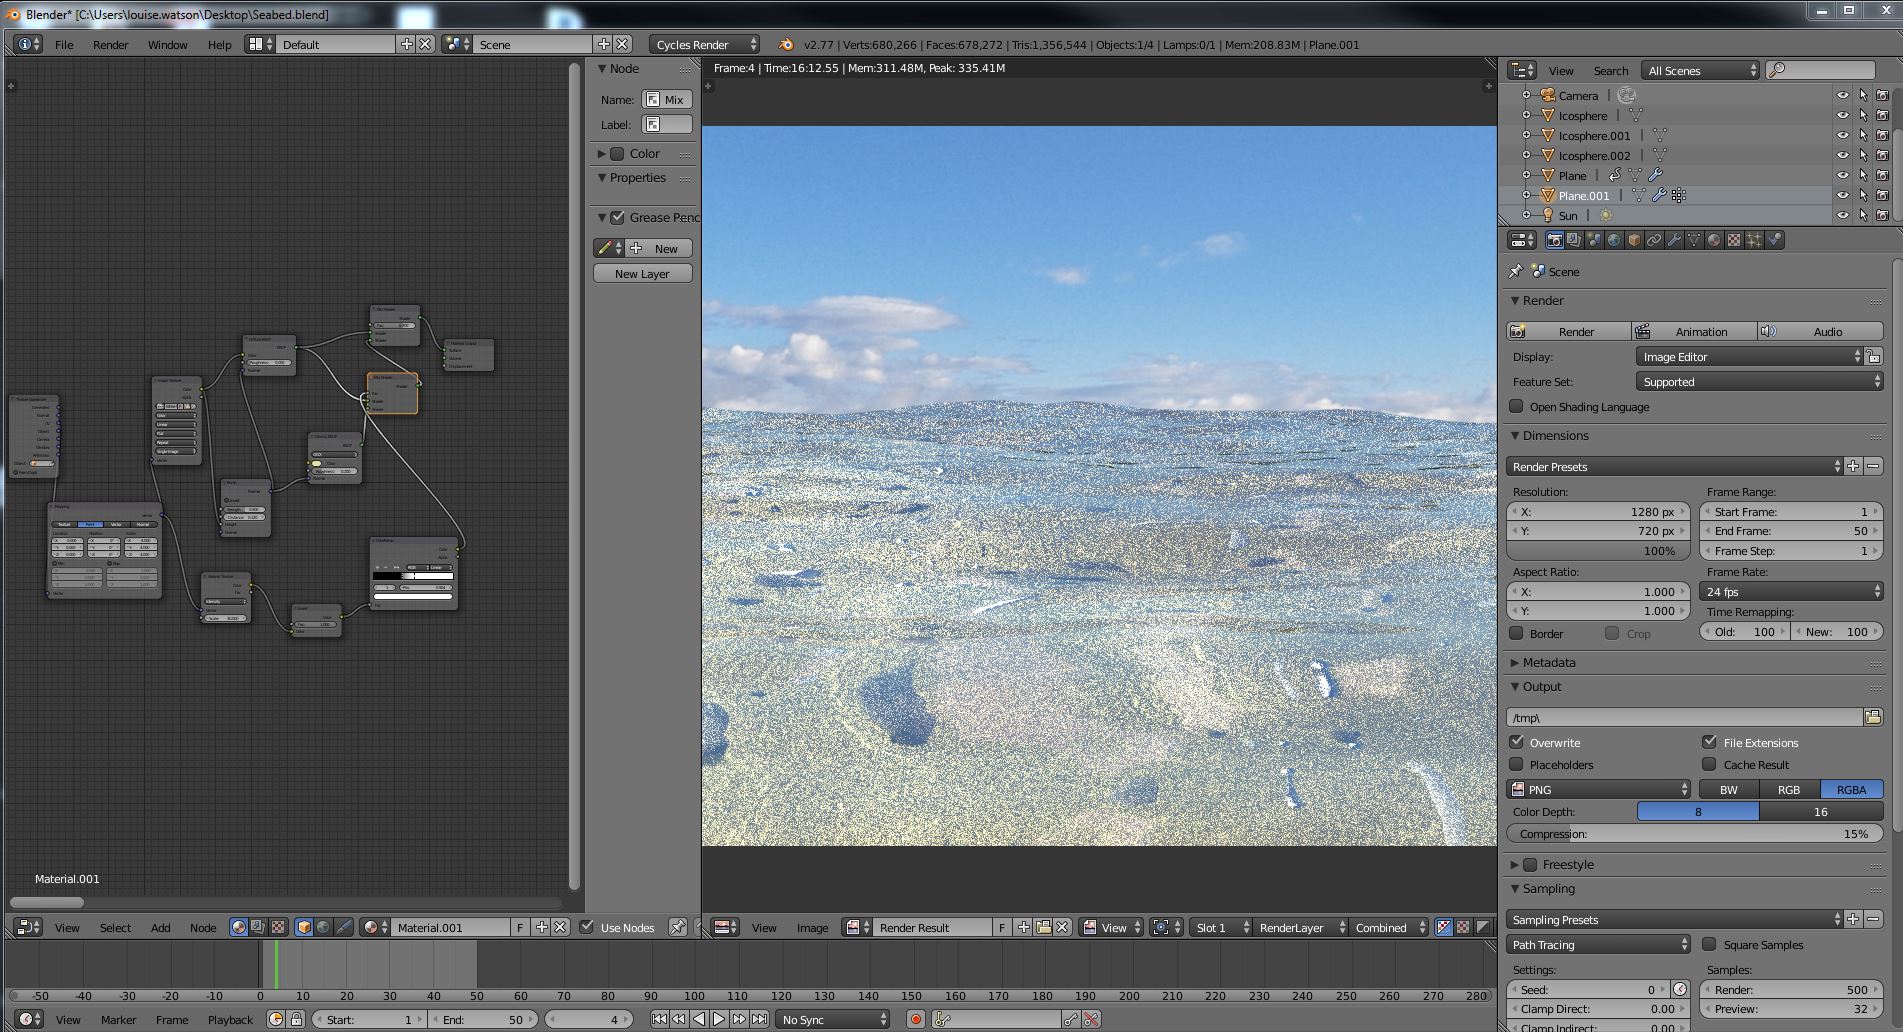Open the File menu
The width and height of the screenshot is (1903, 1032).
pyautogui.click(x=64, y=44)
